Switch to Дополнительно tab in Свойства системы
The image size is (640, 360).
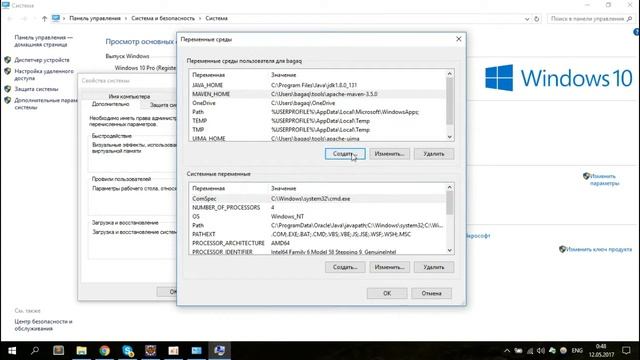[111, 104]
